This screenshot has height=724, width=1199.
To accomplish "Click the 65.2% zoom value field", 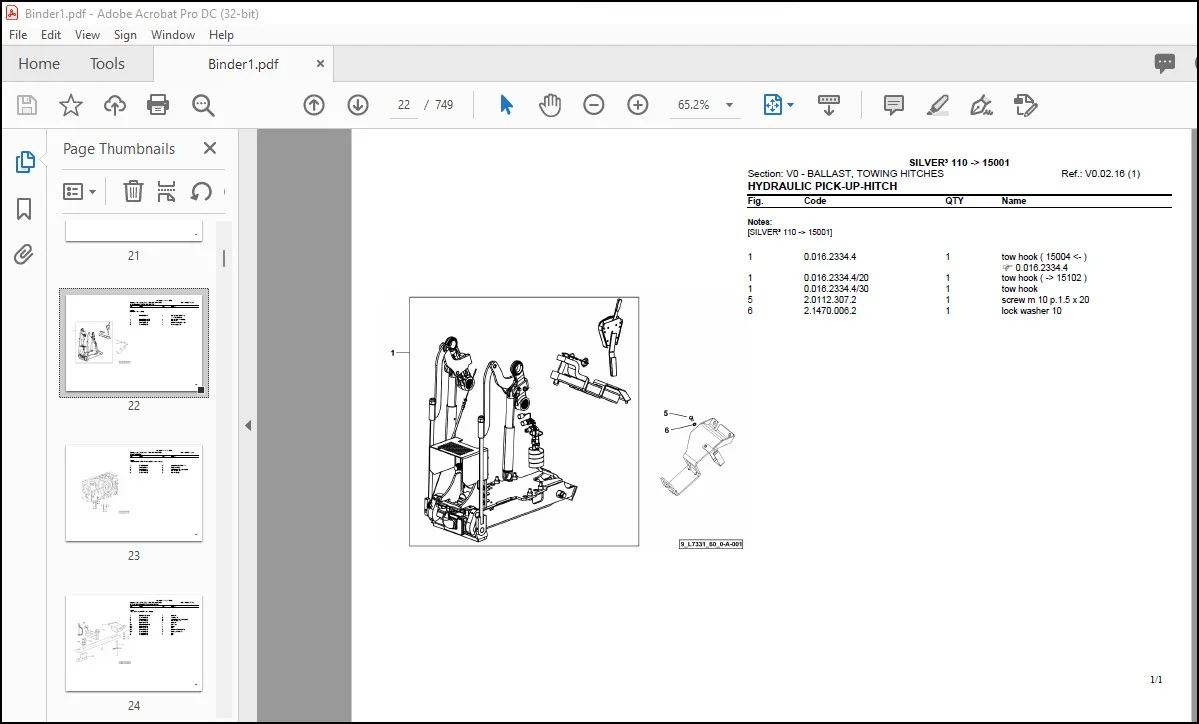I will [694, 105].
